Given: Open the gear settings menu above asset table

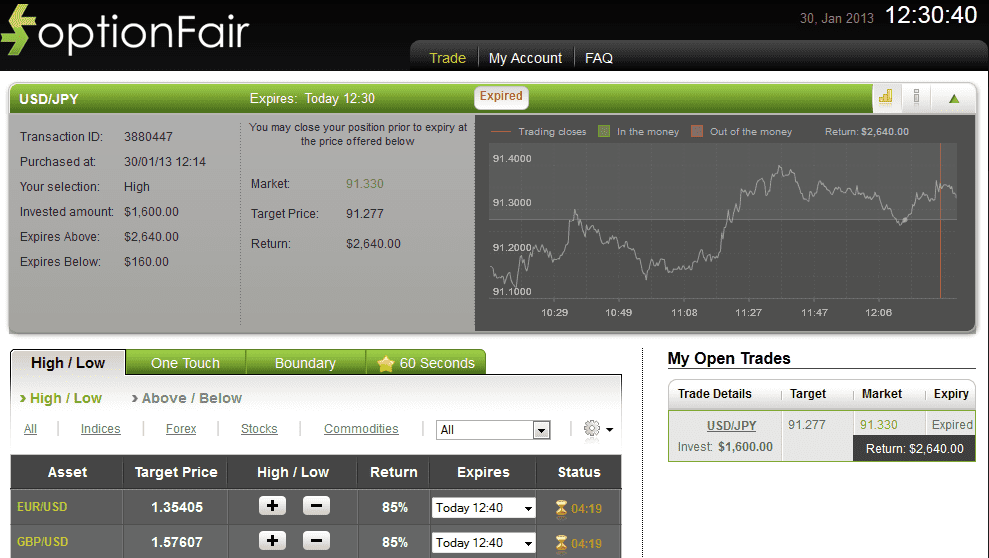Looking at the screenshot, I should pos(597,429).
